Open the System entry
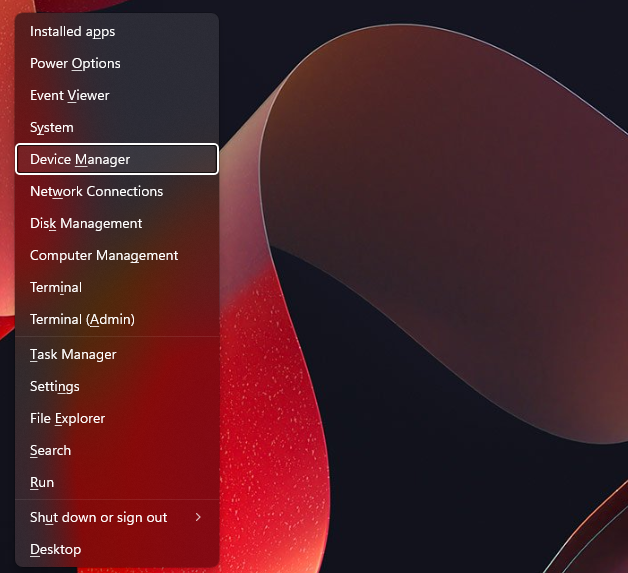 pos(117,128)
